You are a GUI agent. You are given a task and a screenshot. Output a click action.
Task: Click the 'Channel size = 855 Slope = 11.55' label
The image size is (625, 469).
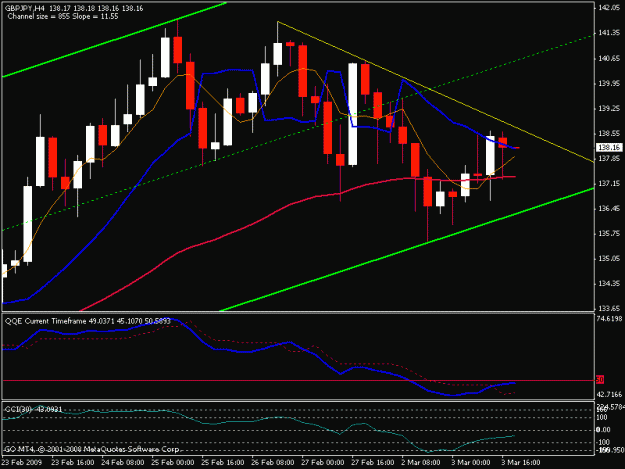pyautogui.click(x=63, y=16)
